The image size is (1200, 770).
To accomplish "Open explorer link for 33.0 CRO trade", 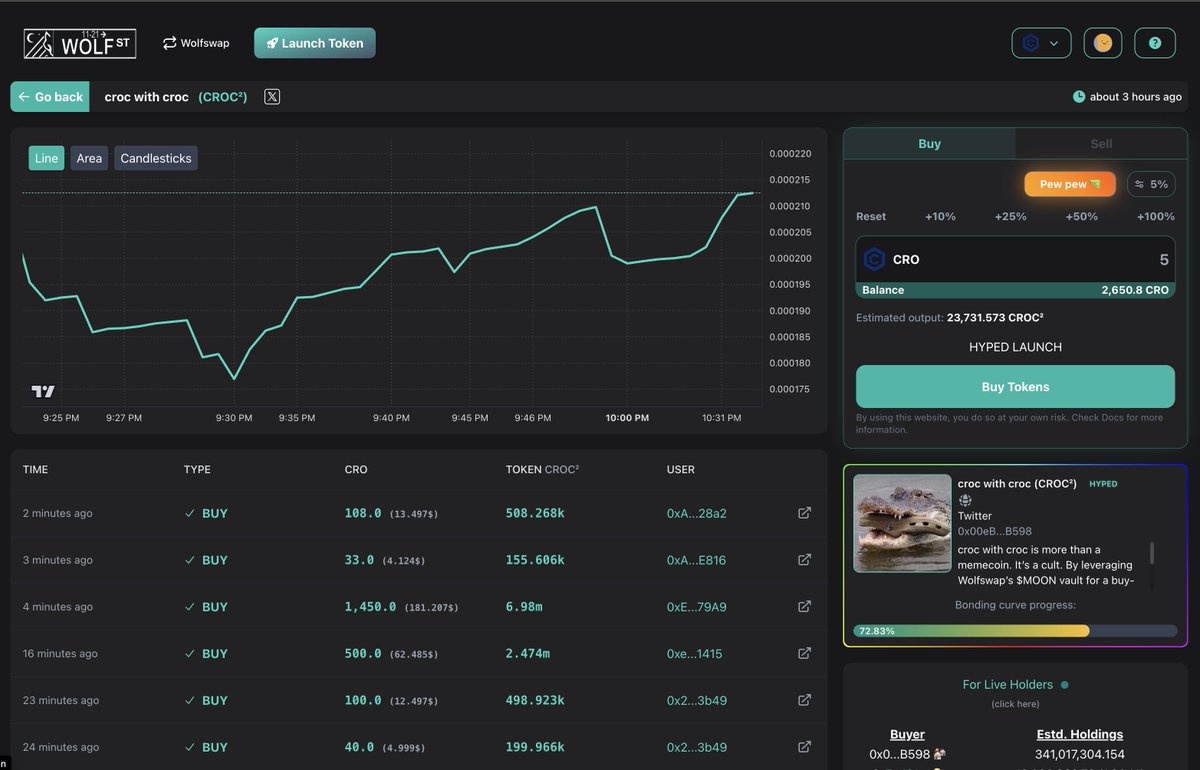I will [x=804, y=560].
